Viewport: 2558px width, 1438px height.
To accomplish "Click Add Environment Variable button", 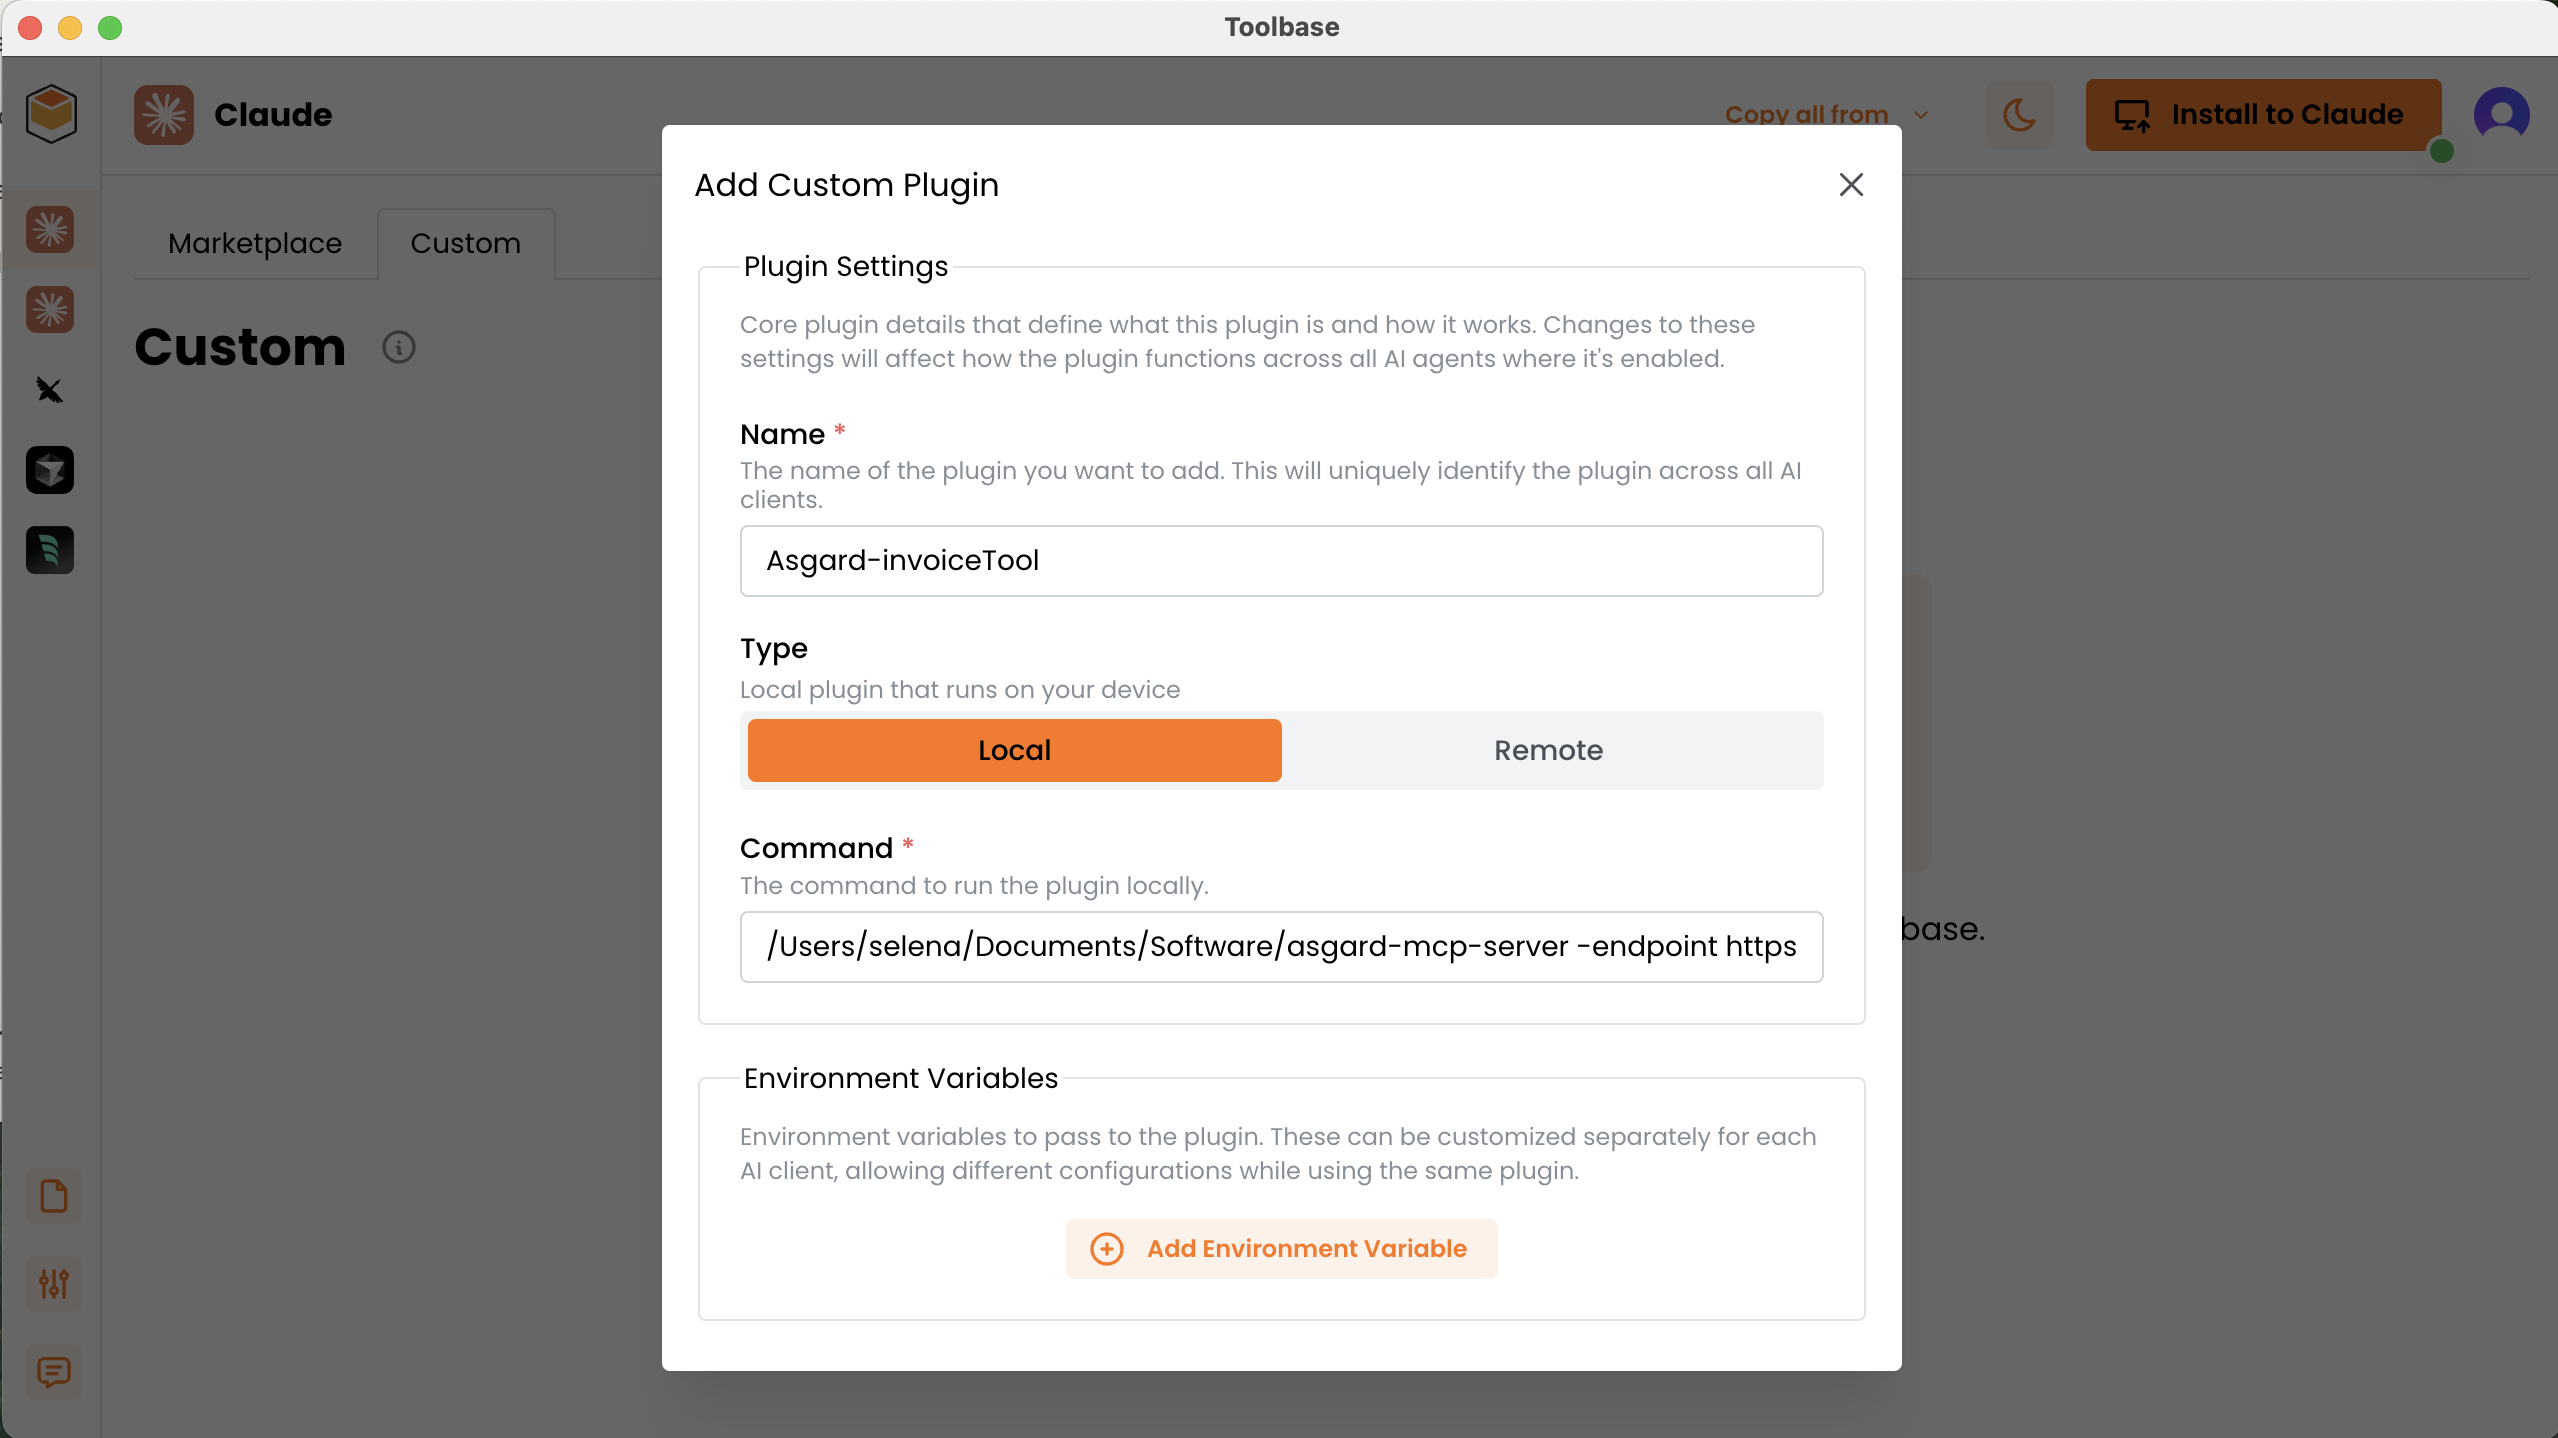I will 1281,1248.
